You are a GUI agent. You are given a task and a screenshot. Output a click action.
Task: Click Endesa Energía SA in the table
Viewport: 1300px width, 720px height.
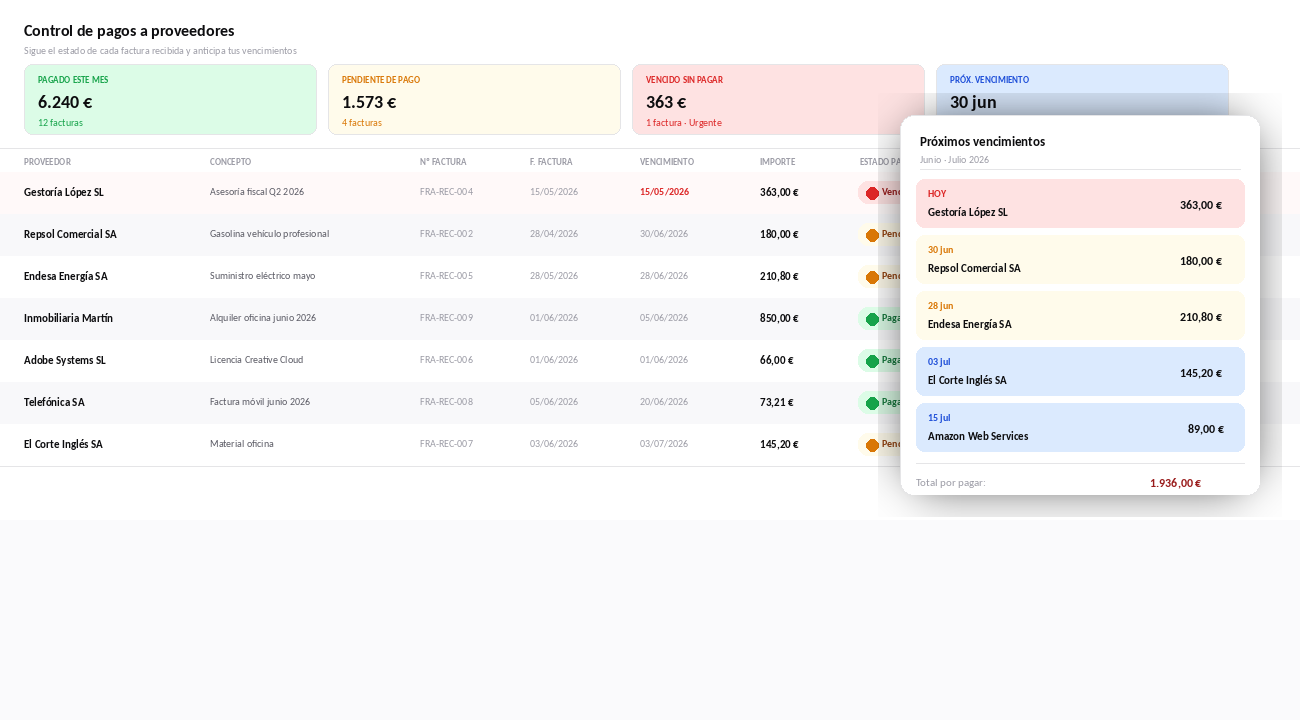pyautogui.click(x=66, y=276)
